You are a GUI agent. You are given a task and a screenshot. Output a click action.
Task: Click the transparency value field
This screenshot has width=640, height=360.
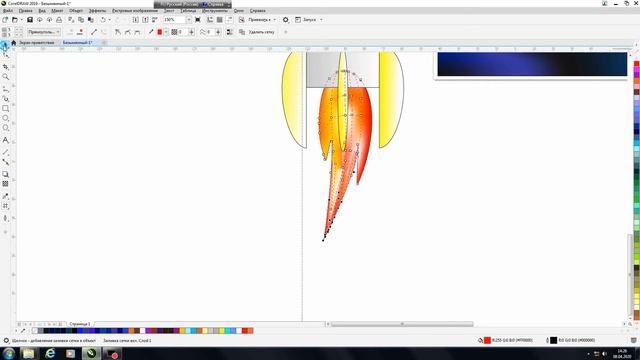tap(183, 32)
